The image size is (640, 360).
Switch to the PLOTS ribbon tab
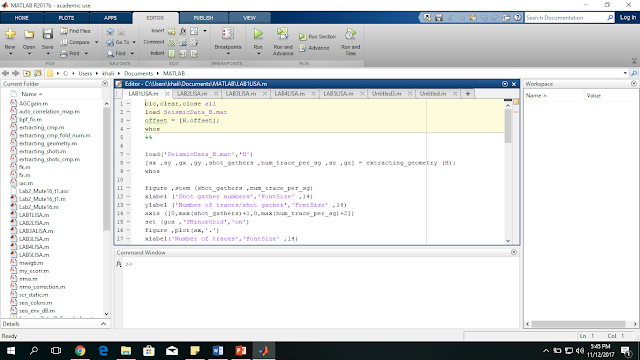66,18
